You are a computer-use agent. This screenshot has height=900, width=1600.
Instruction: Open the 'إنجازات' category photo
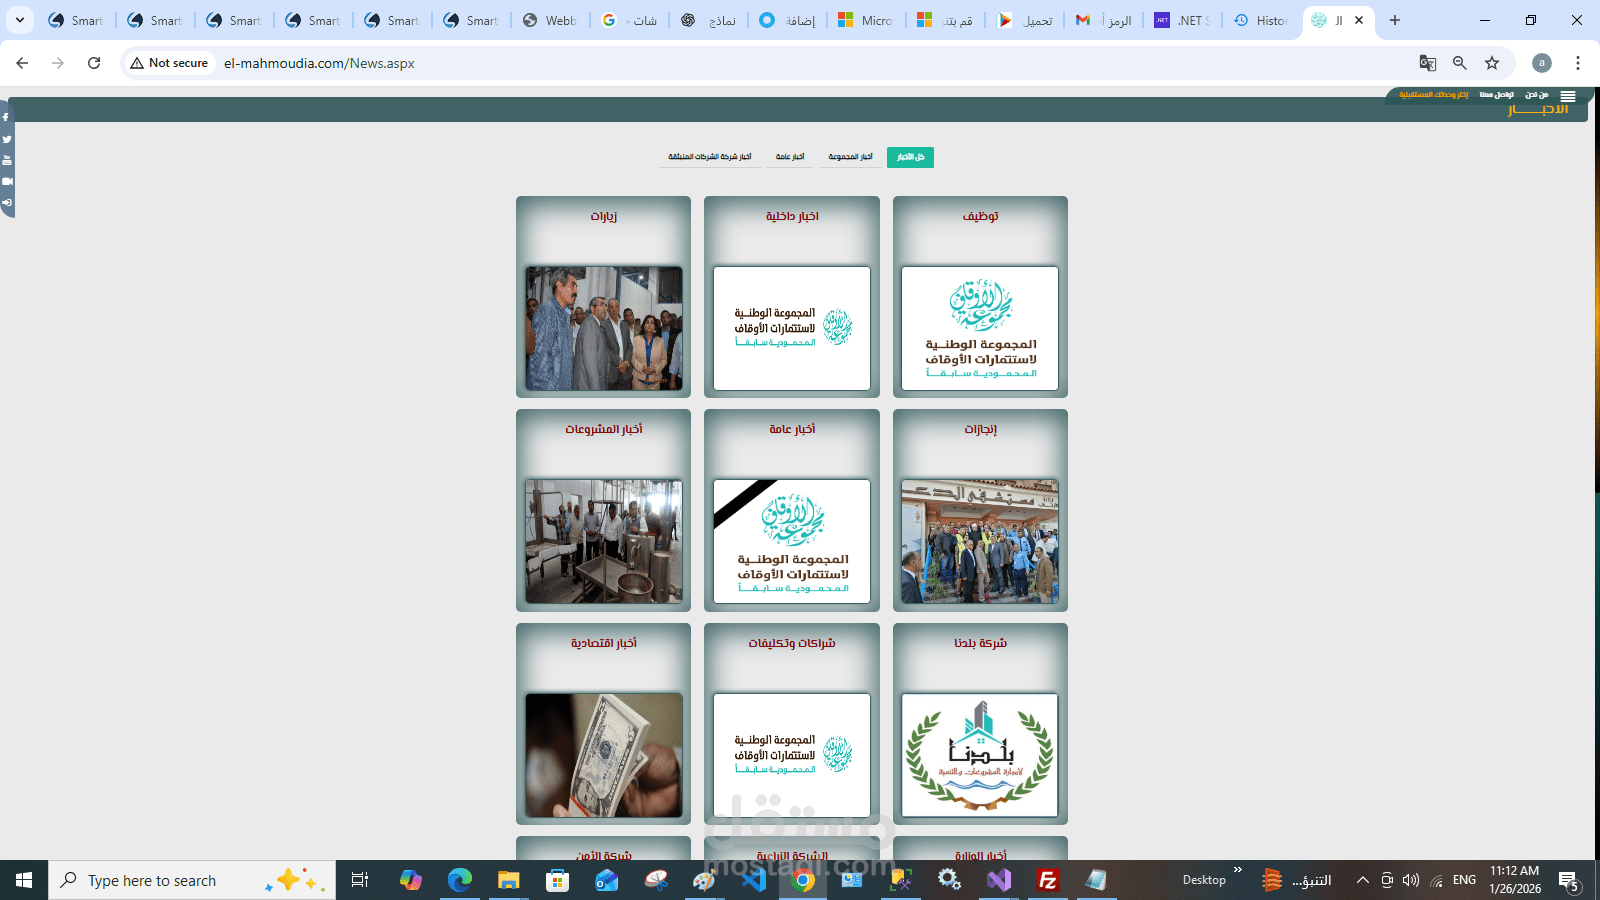click(980, 541)
